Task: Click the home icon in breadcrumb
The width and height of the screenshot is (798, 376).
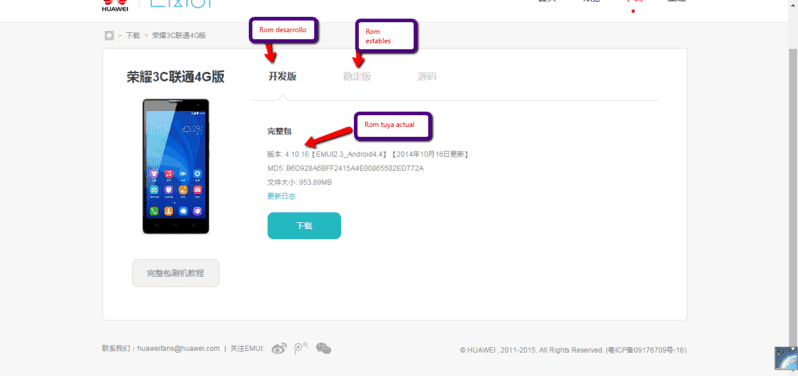Action: 109,36
